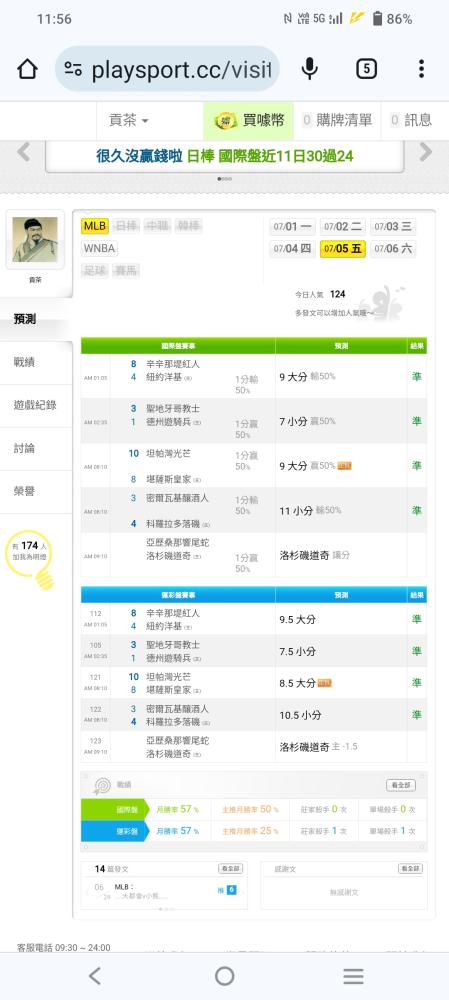Tap the playsport.cc address bar
Image resolution: width=449 pixels, height=1000 pixels.
click(167, 69)
